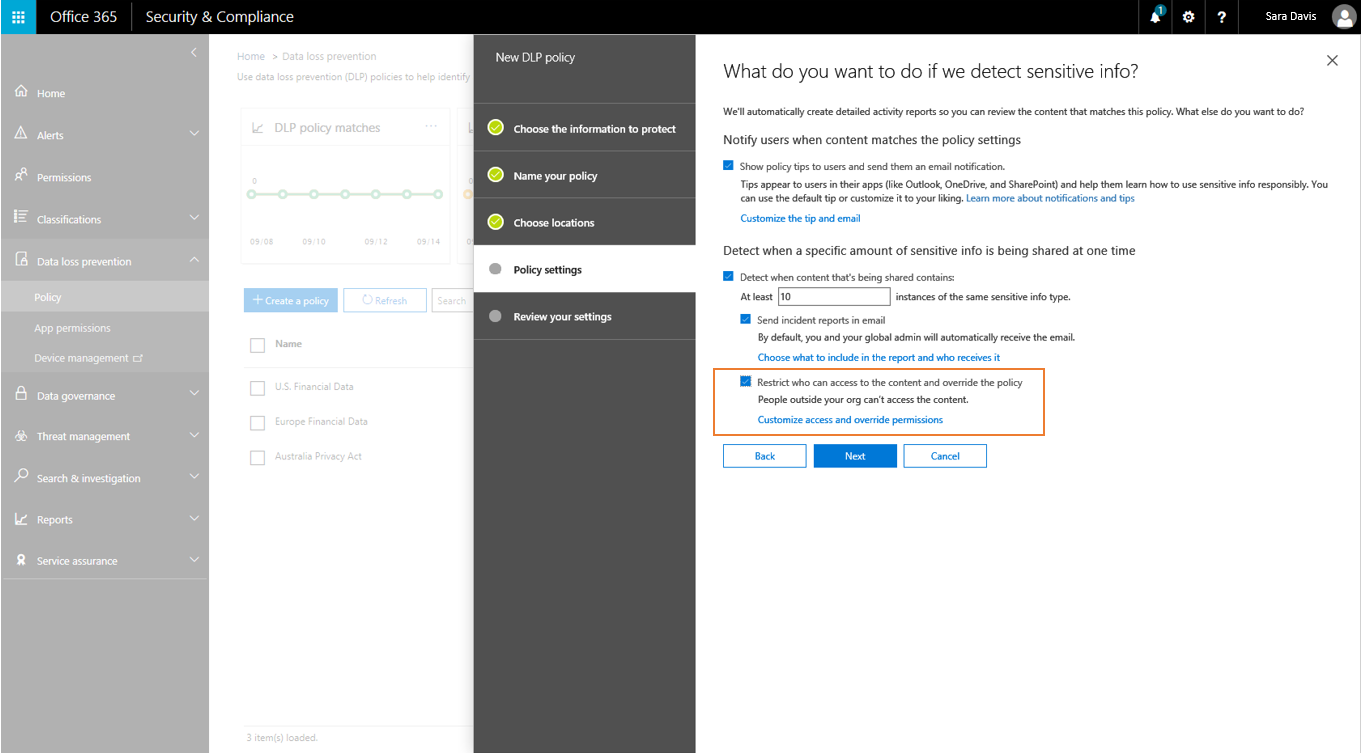Viewport: 1361px width, 753px height.
Task: Open Customize access and override permissions
Action: 849,419
